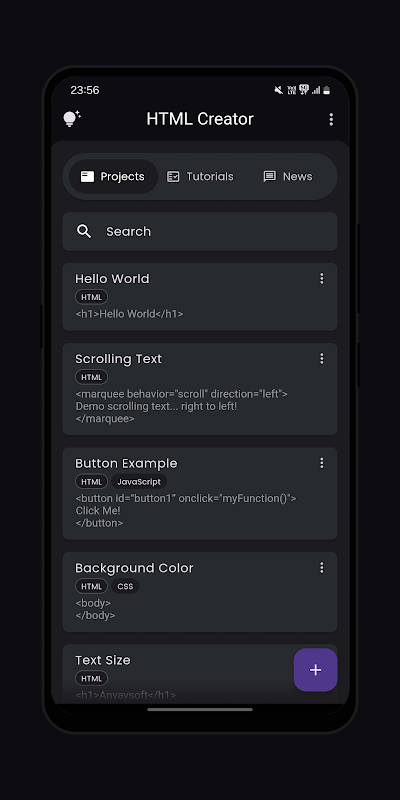Image resolution: width=400 pixels, height=800 pixels.
Task: Open the app overflow menu beside the title
Action: pyautogui.click(x=331, y=119)
